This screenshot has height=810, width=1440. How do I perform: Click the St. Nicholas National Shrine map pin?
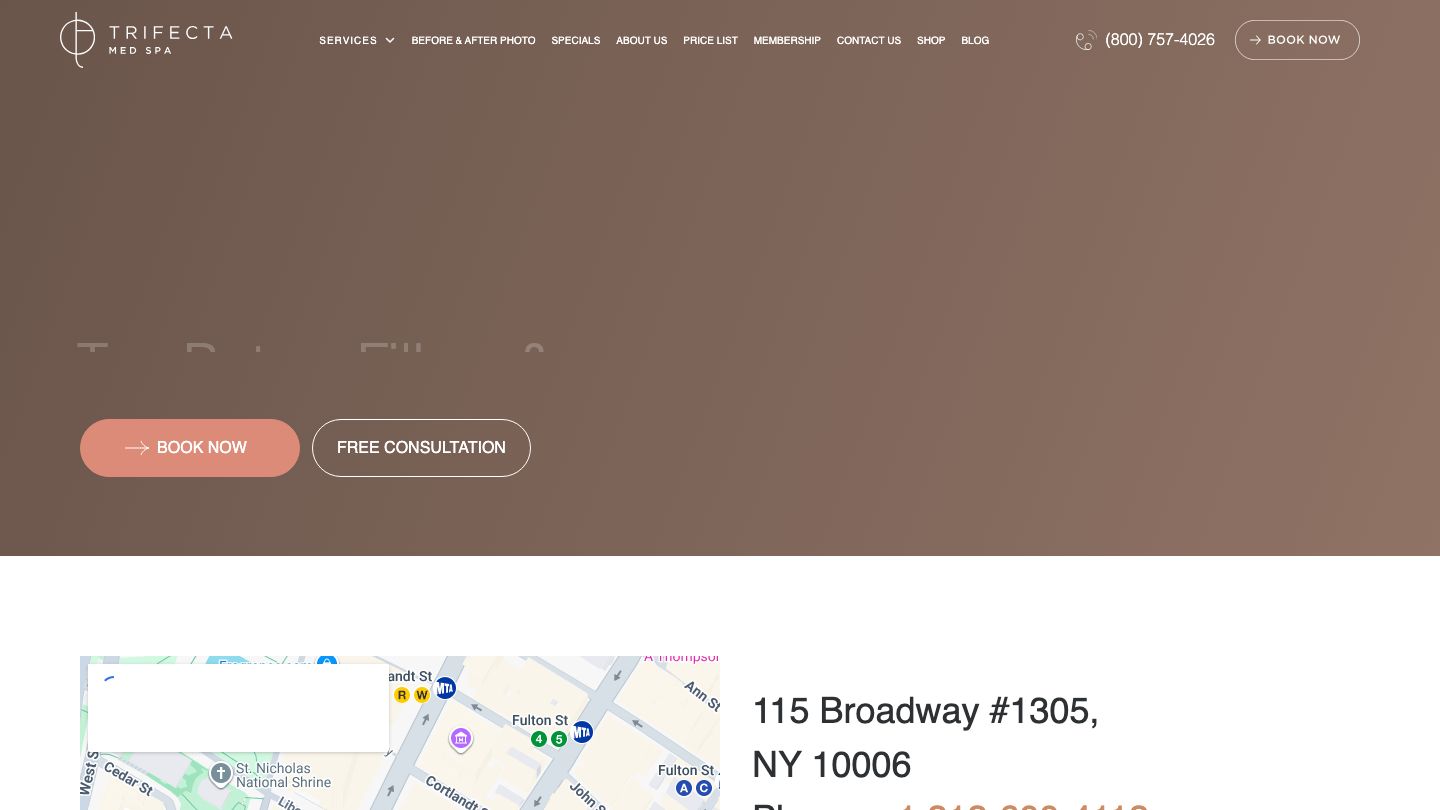[221, 774]
